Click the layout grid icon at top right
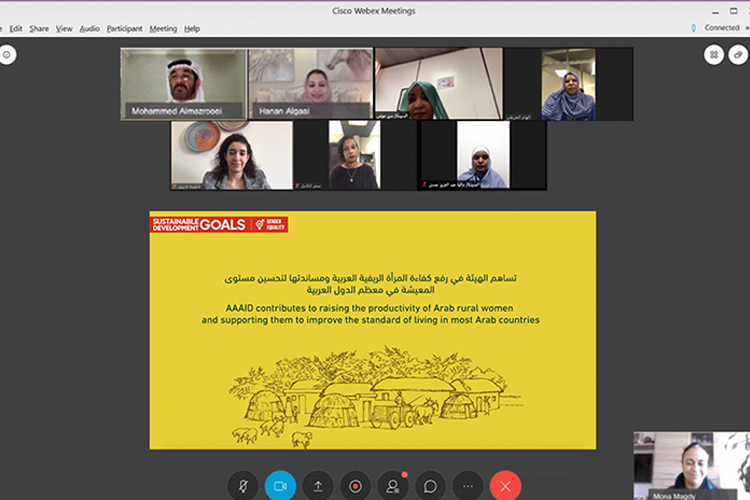 point(714,55)
